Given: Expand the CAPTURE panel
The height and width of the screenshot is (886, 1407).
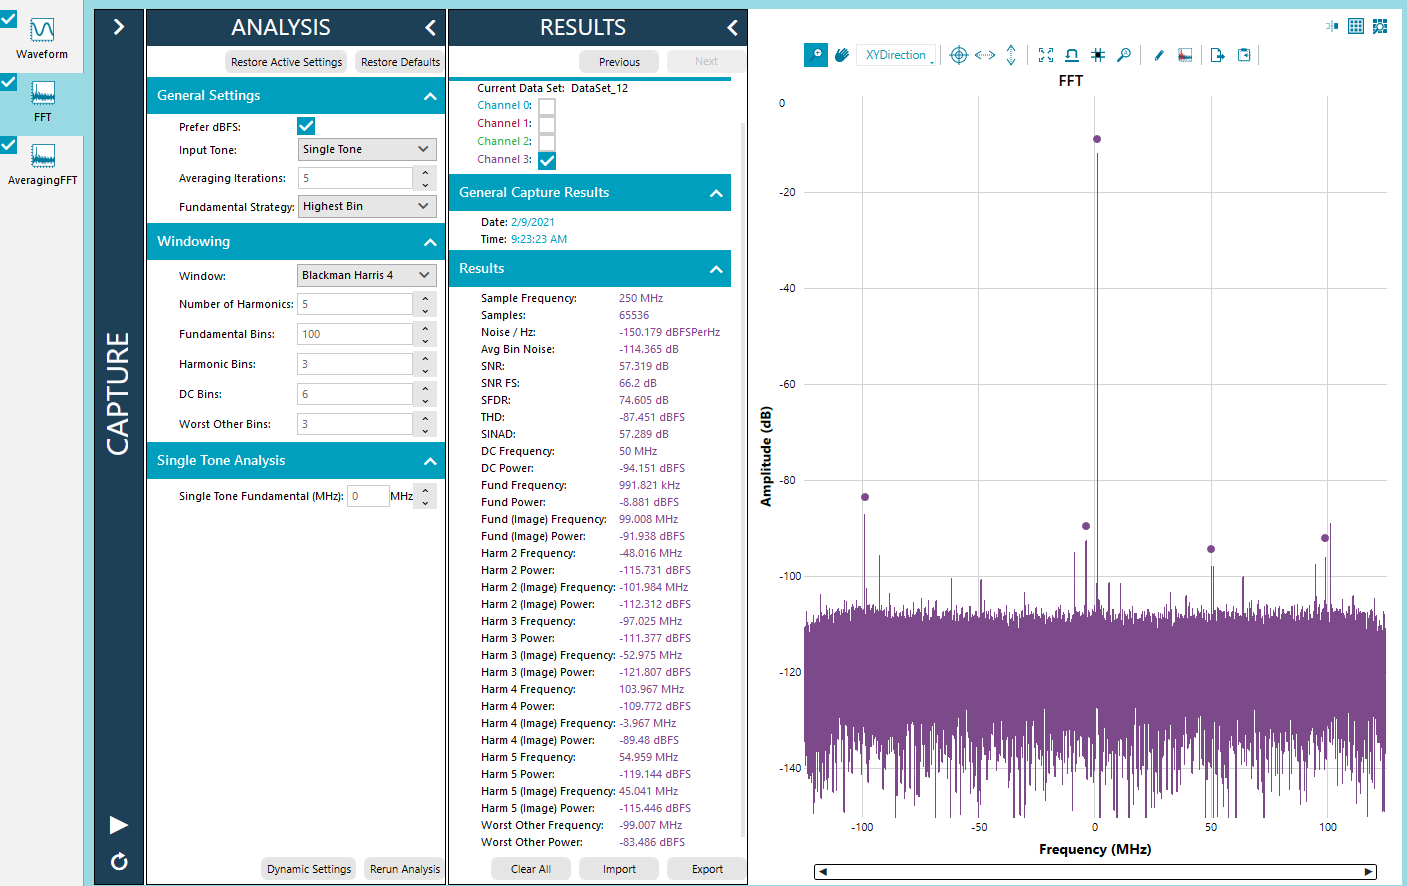Looking at the screenshot, I should coord(119,27).
